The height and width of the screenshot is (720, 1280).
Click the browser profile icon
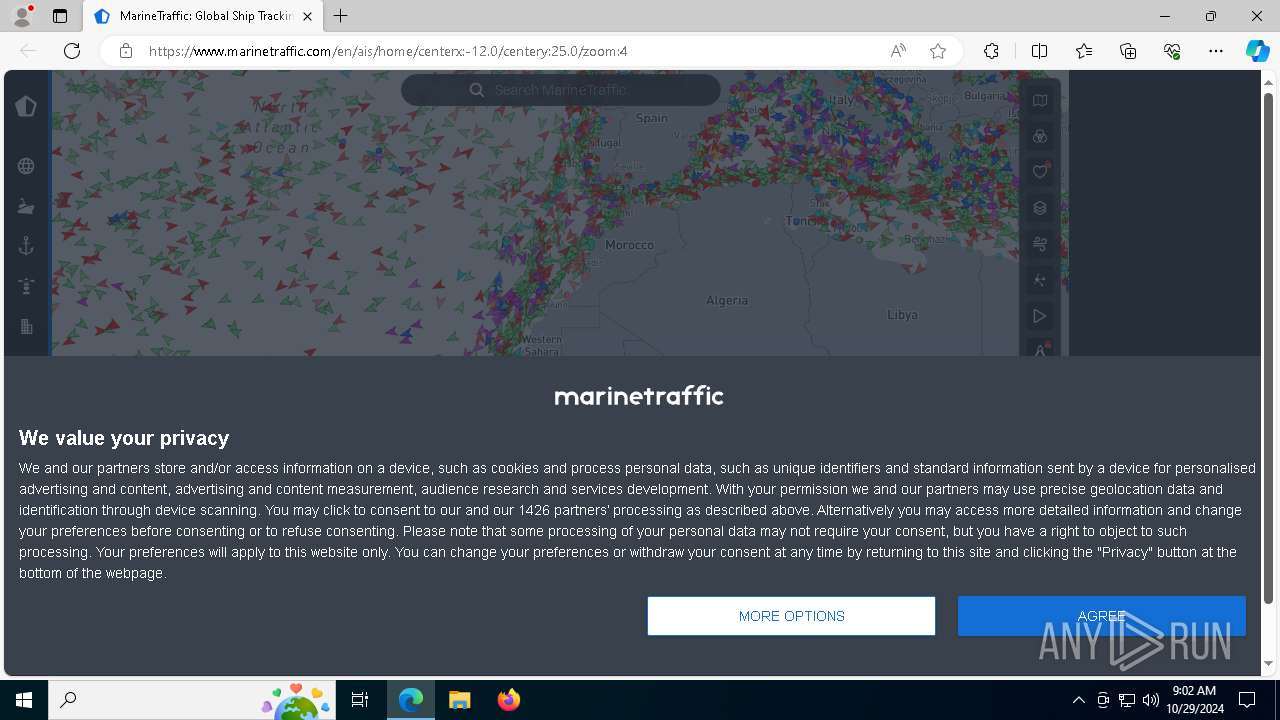[22, 16]
